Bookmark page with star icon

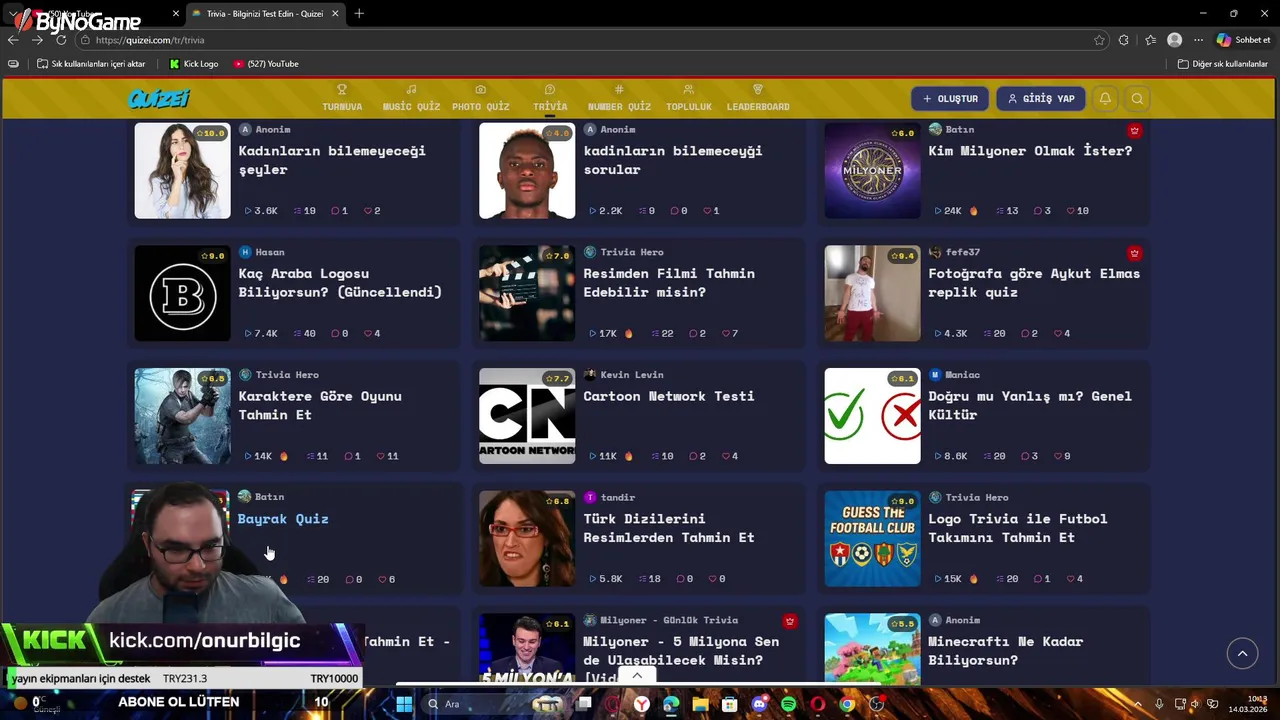tap(1099, 40)
